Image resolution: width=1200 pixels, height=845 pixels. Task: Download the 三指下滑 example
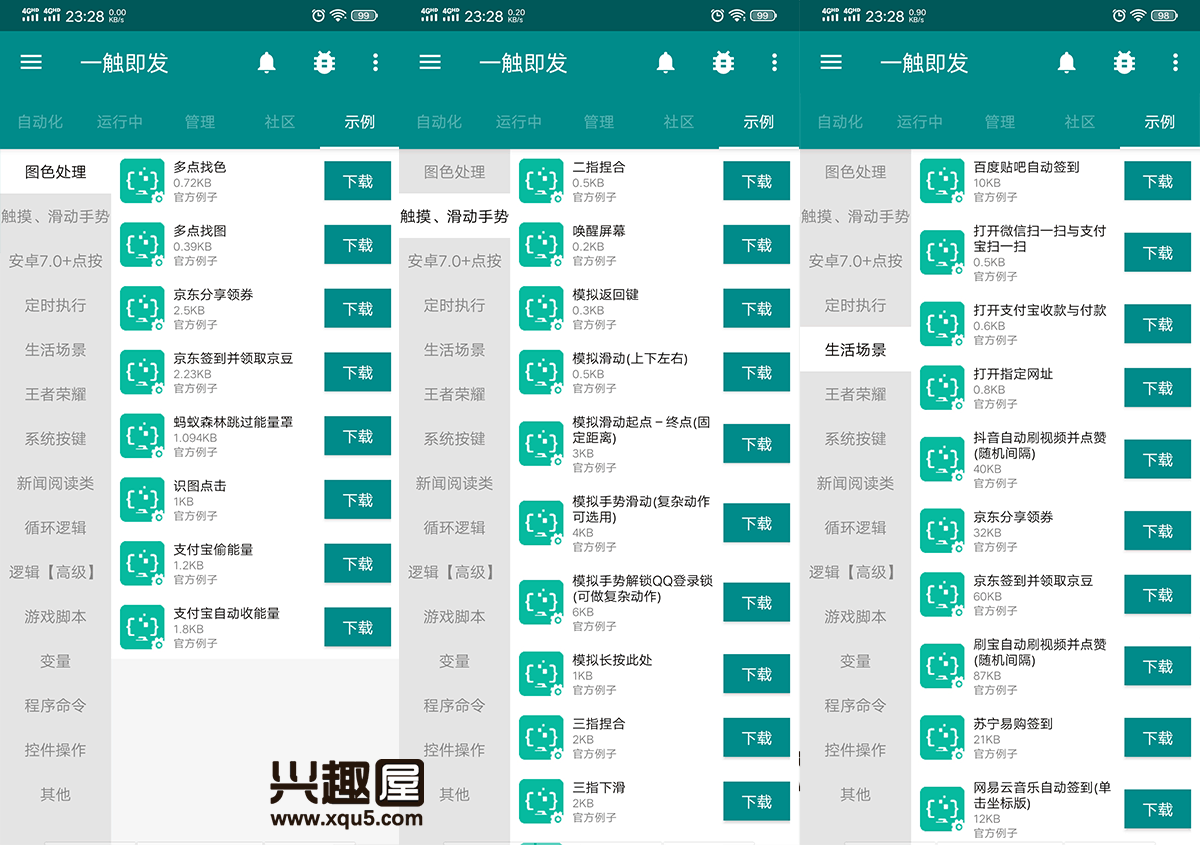point(757,801)
